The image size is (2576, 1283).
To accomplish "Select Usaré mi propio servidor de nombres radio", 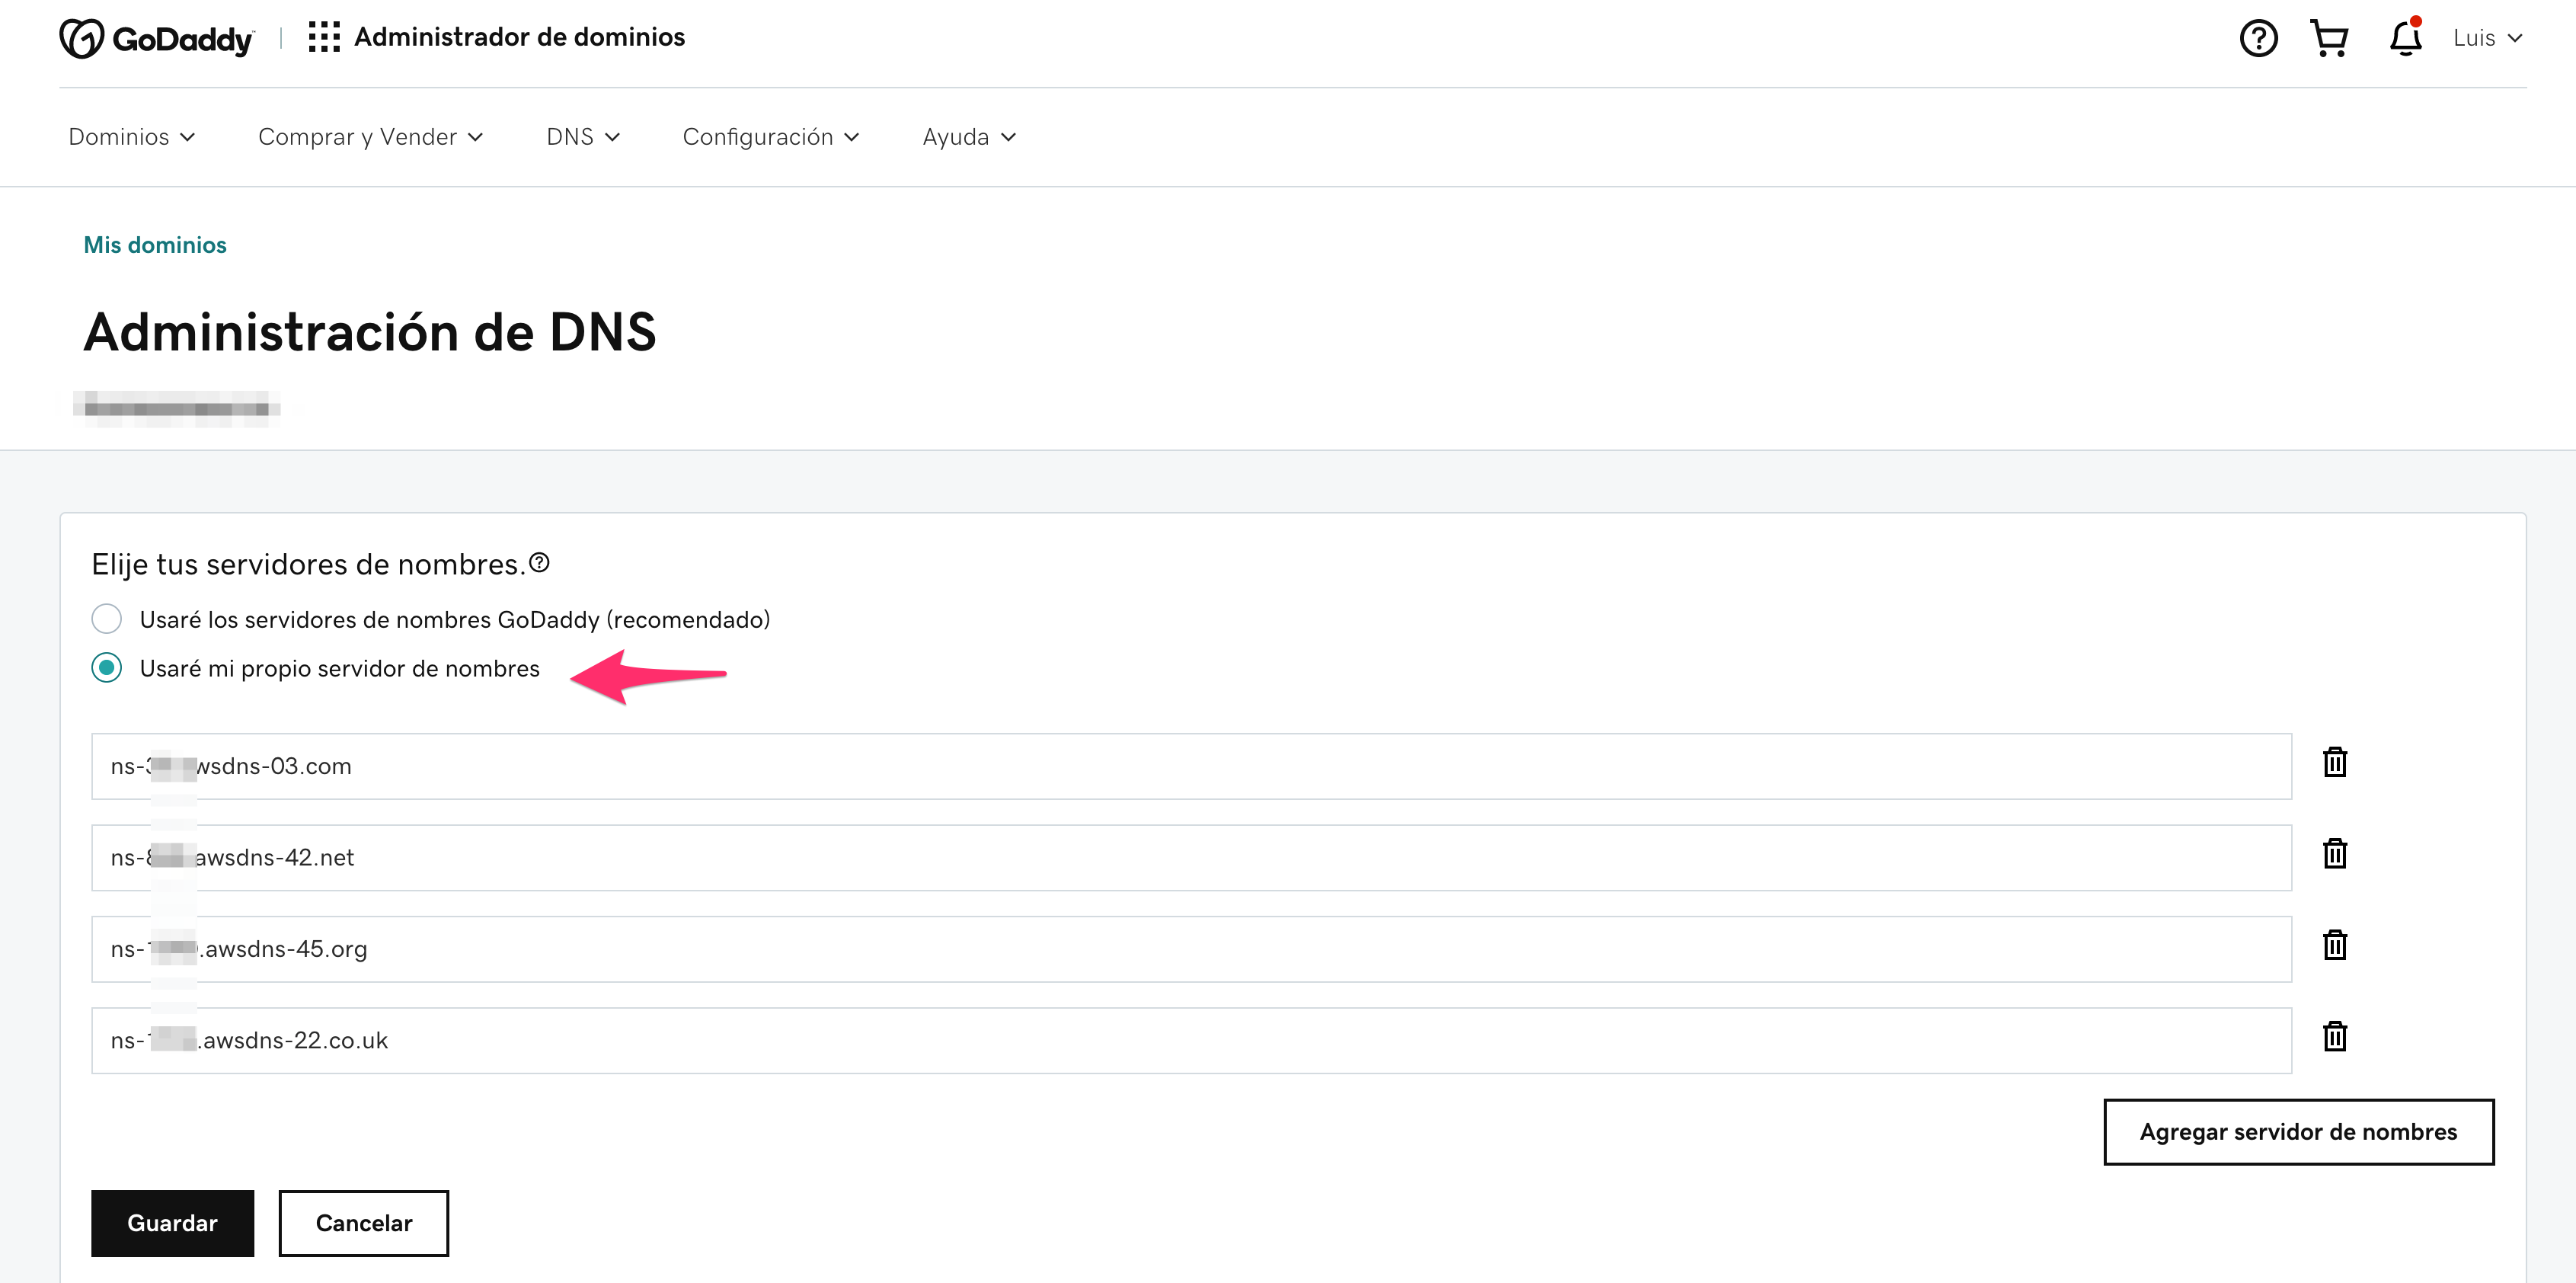I will (107, 668).
